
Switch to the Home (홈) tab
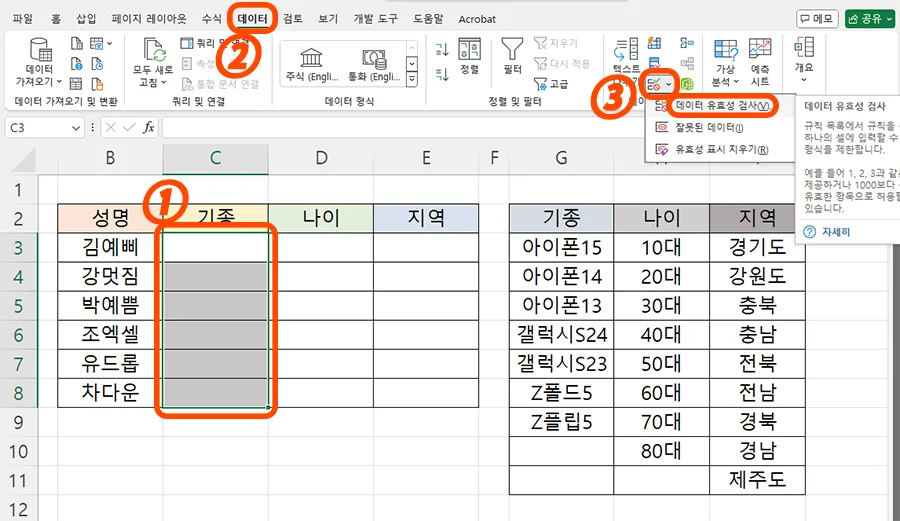point(56,19)
